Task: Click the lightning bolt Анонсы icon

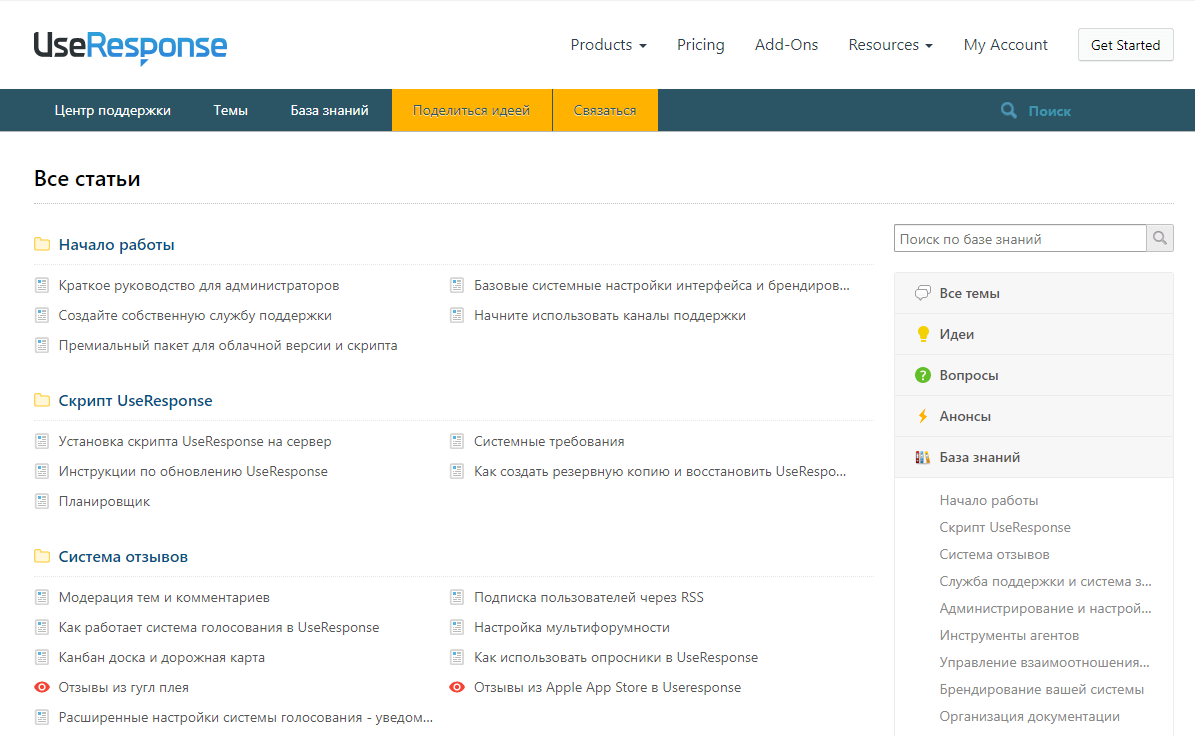Action: point(922,417)
